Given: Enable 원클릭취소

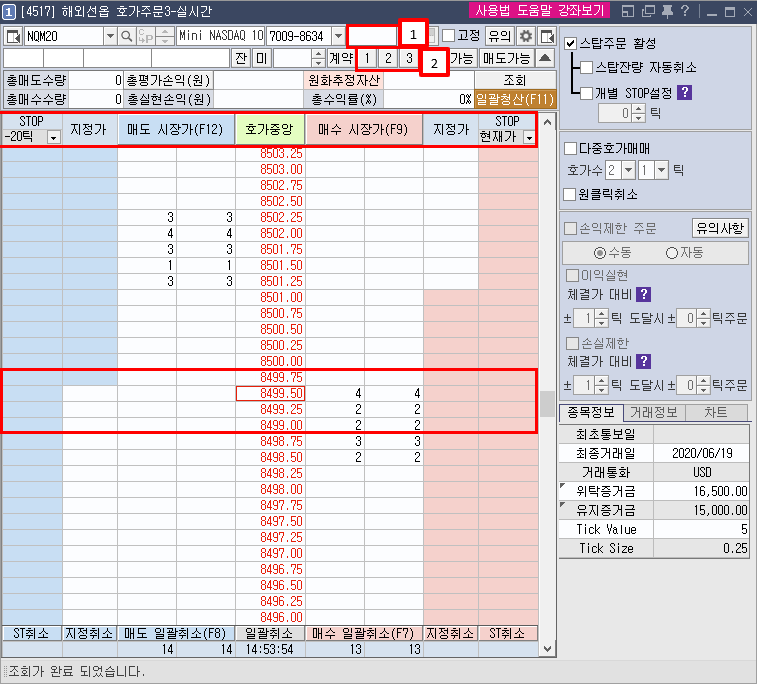Looking at the screenshot, I should pos(570,195).
